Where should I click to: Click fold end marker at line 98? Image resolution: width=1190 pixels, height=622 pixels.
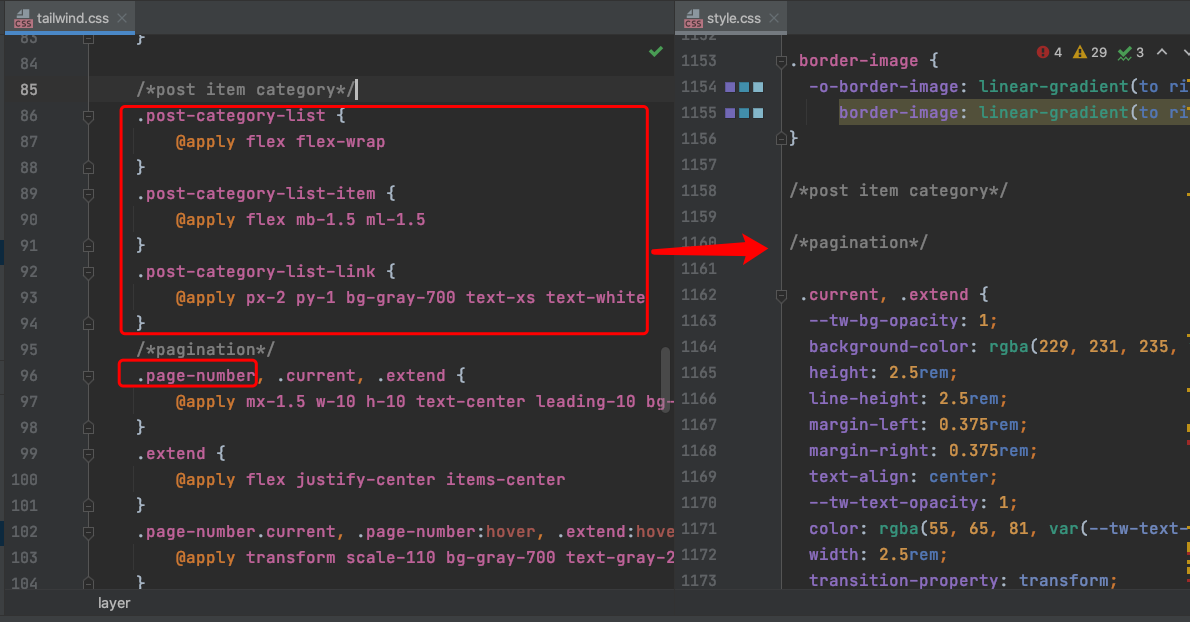pos(89,428)
